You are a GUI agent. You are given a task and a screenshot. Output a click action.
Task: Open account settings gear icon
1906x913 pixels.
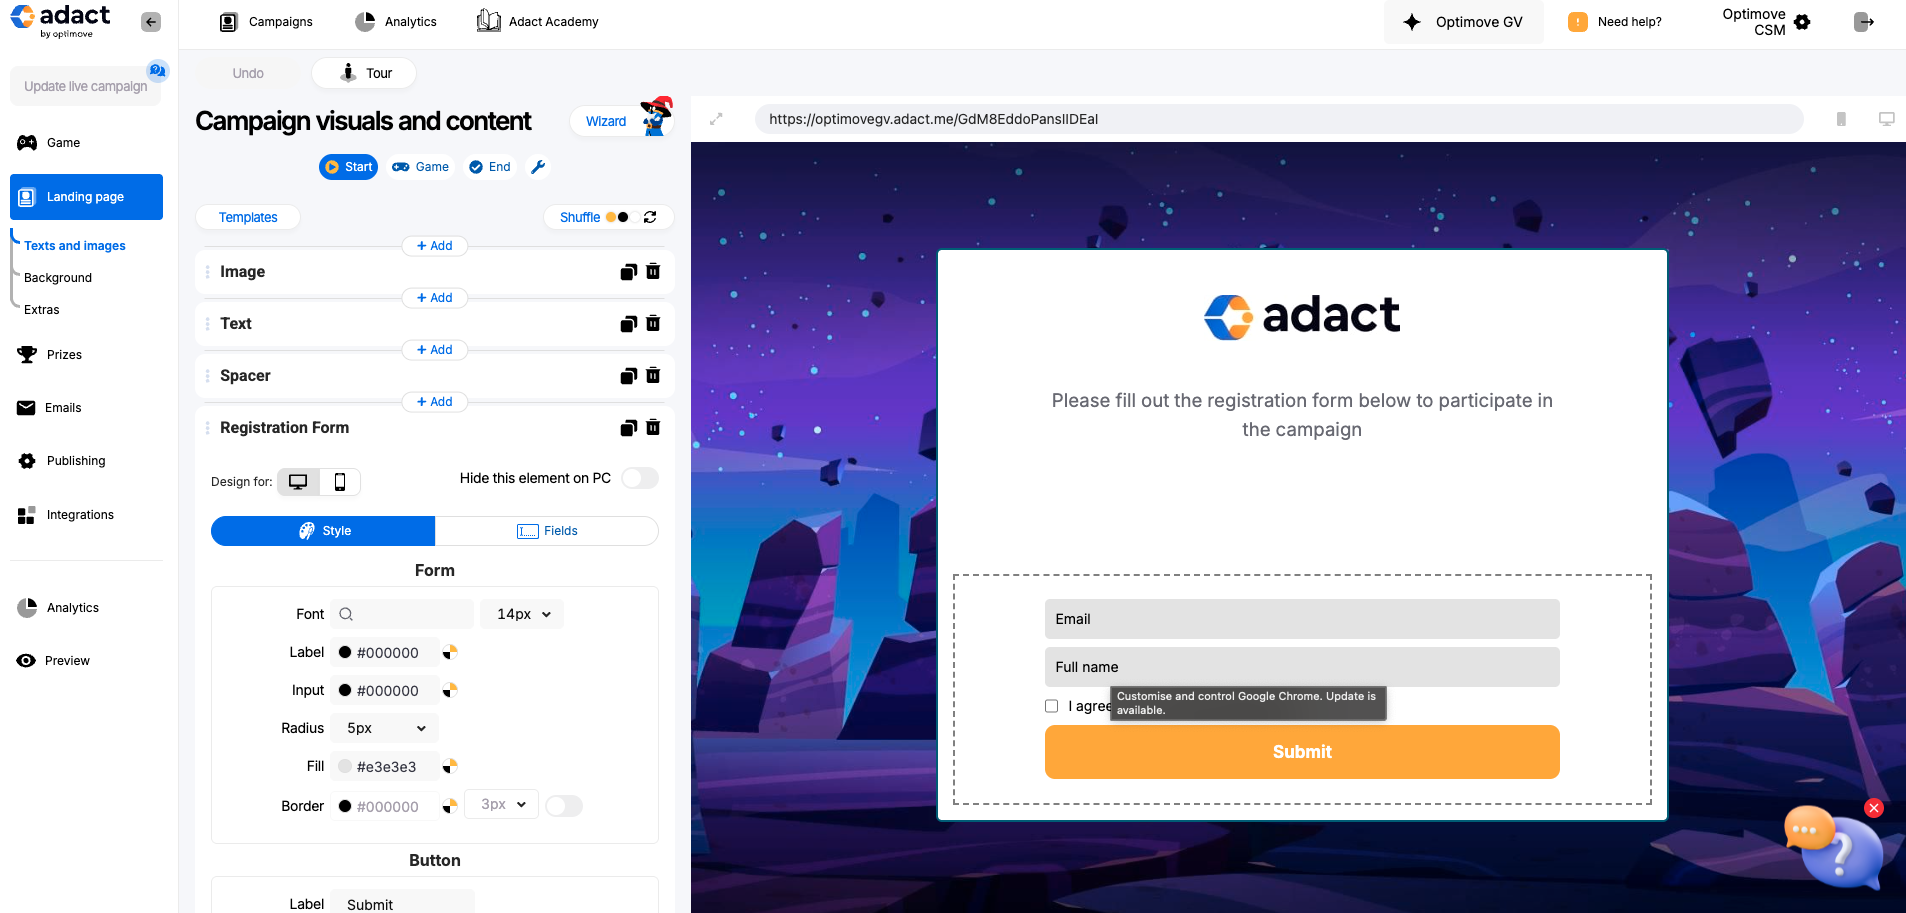click(1802, 22)
